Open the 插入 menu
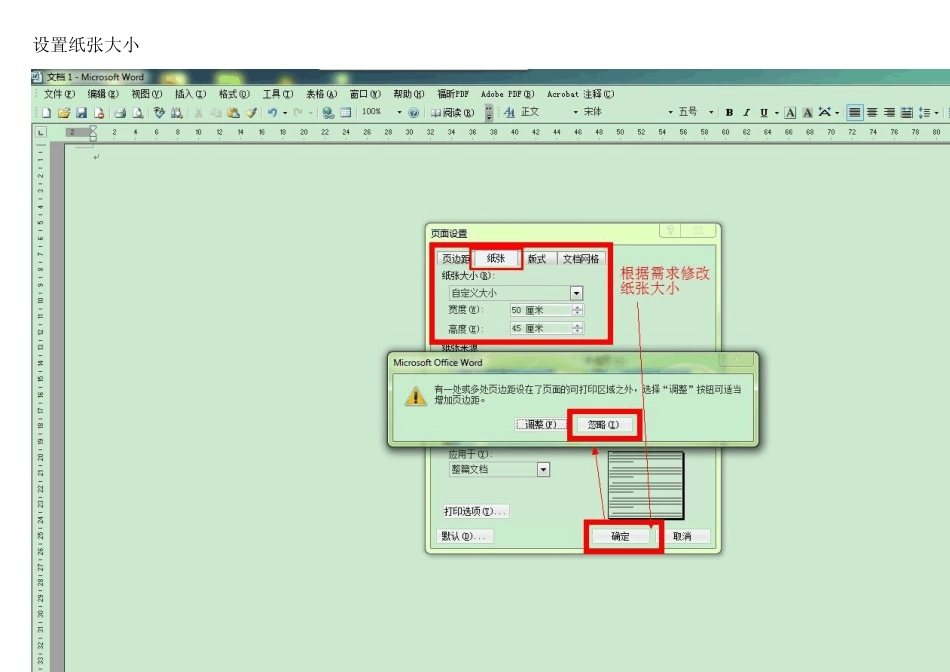 click(x=190, y=94)
